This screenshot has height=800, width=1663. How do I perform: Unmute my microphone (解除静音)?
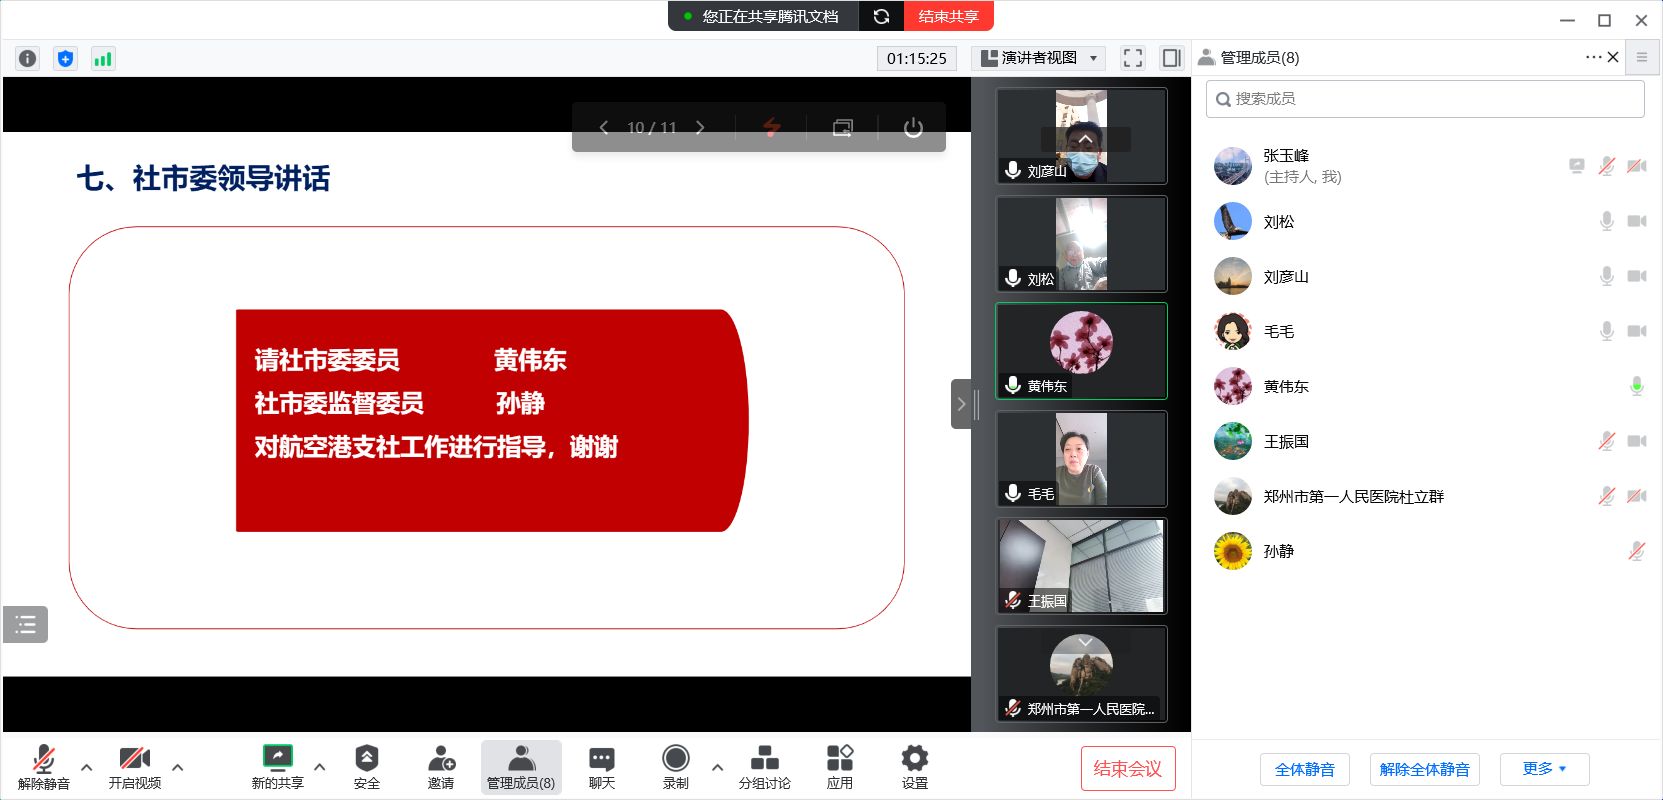[x=44, y=766]
